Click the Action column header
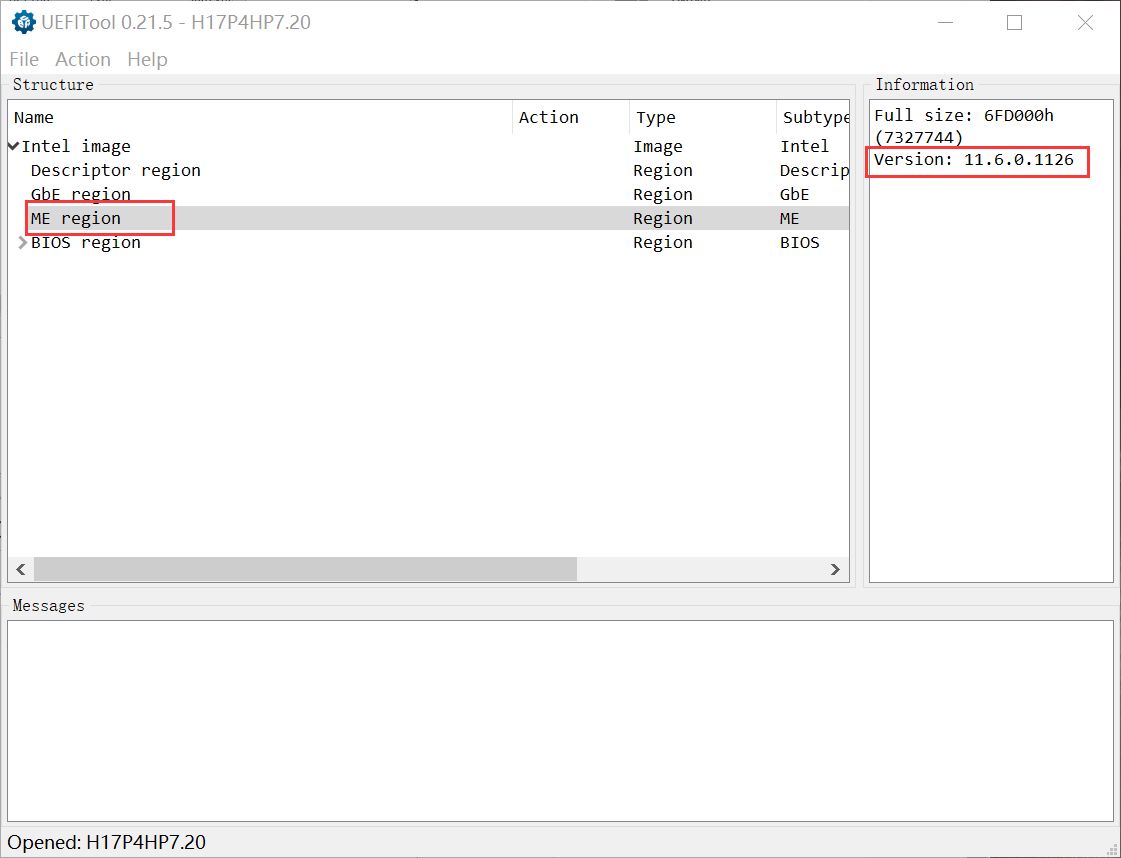This screenshot has height=858, width=1121. pyautogui.click(x=571, y=117)
